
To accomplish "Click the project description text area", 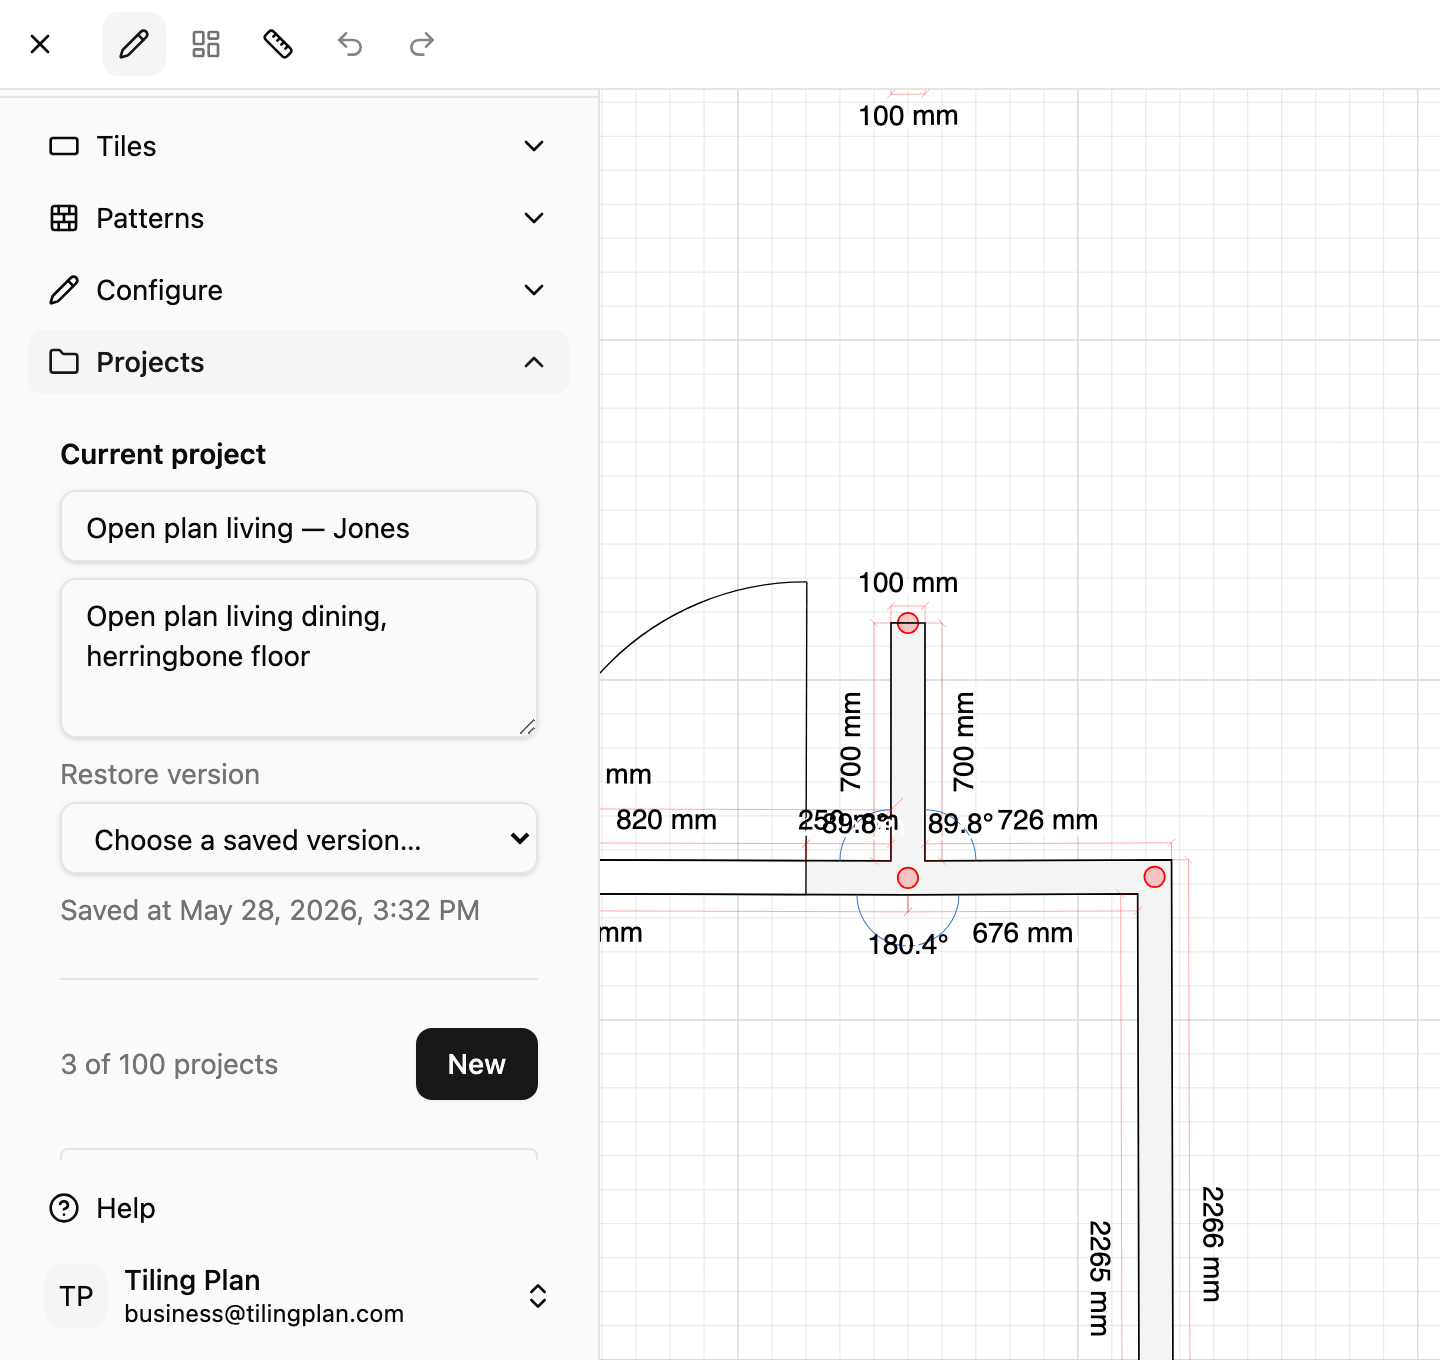I will [x=299, y=658].
